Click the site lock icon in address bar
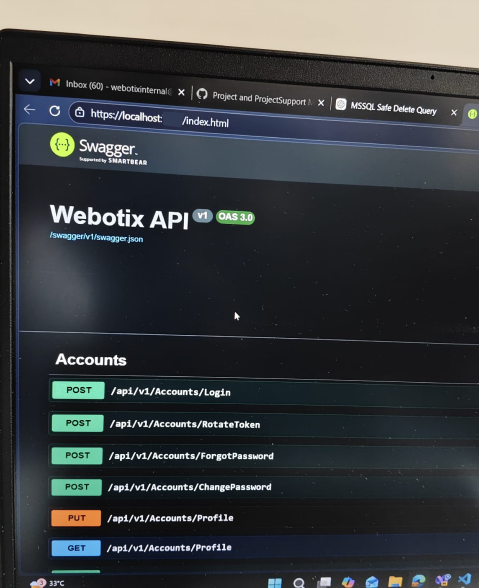Screen dimensions: 479x588 pyautogui.click(x=80, y=112)
